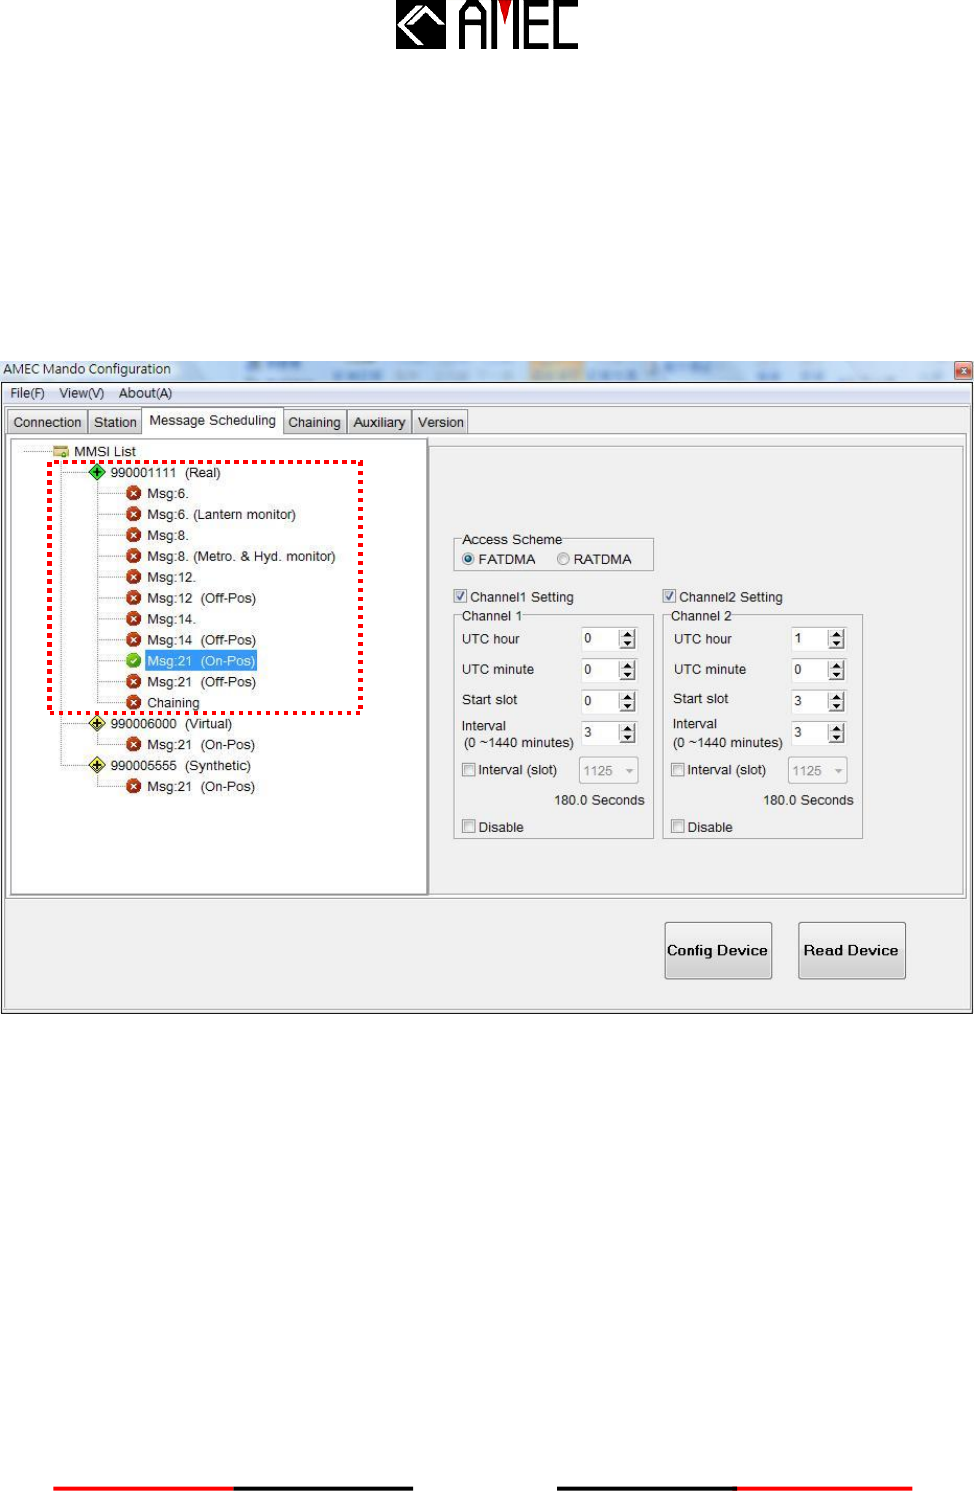Screen dimensions: 974x1491
Task: Select the MMSI List root node
Action: [104, 451]
